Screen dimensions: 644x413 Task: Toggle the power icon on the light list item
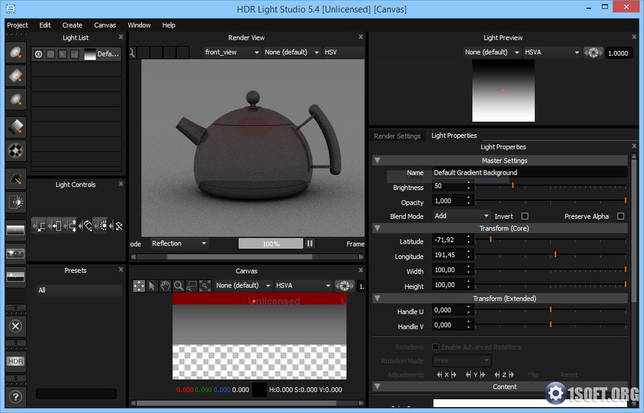pyautogui.click(x=39, y=54)
